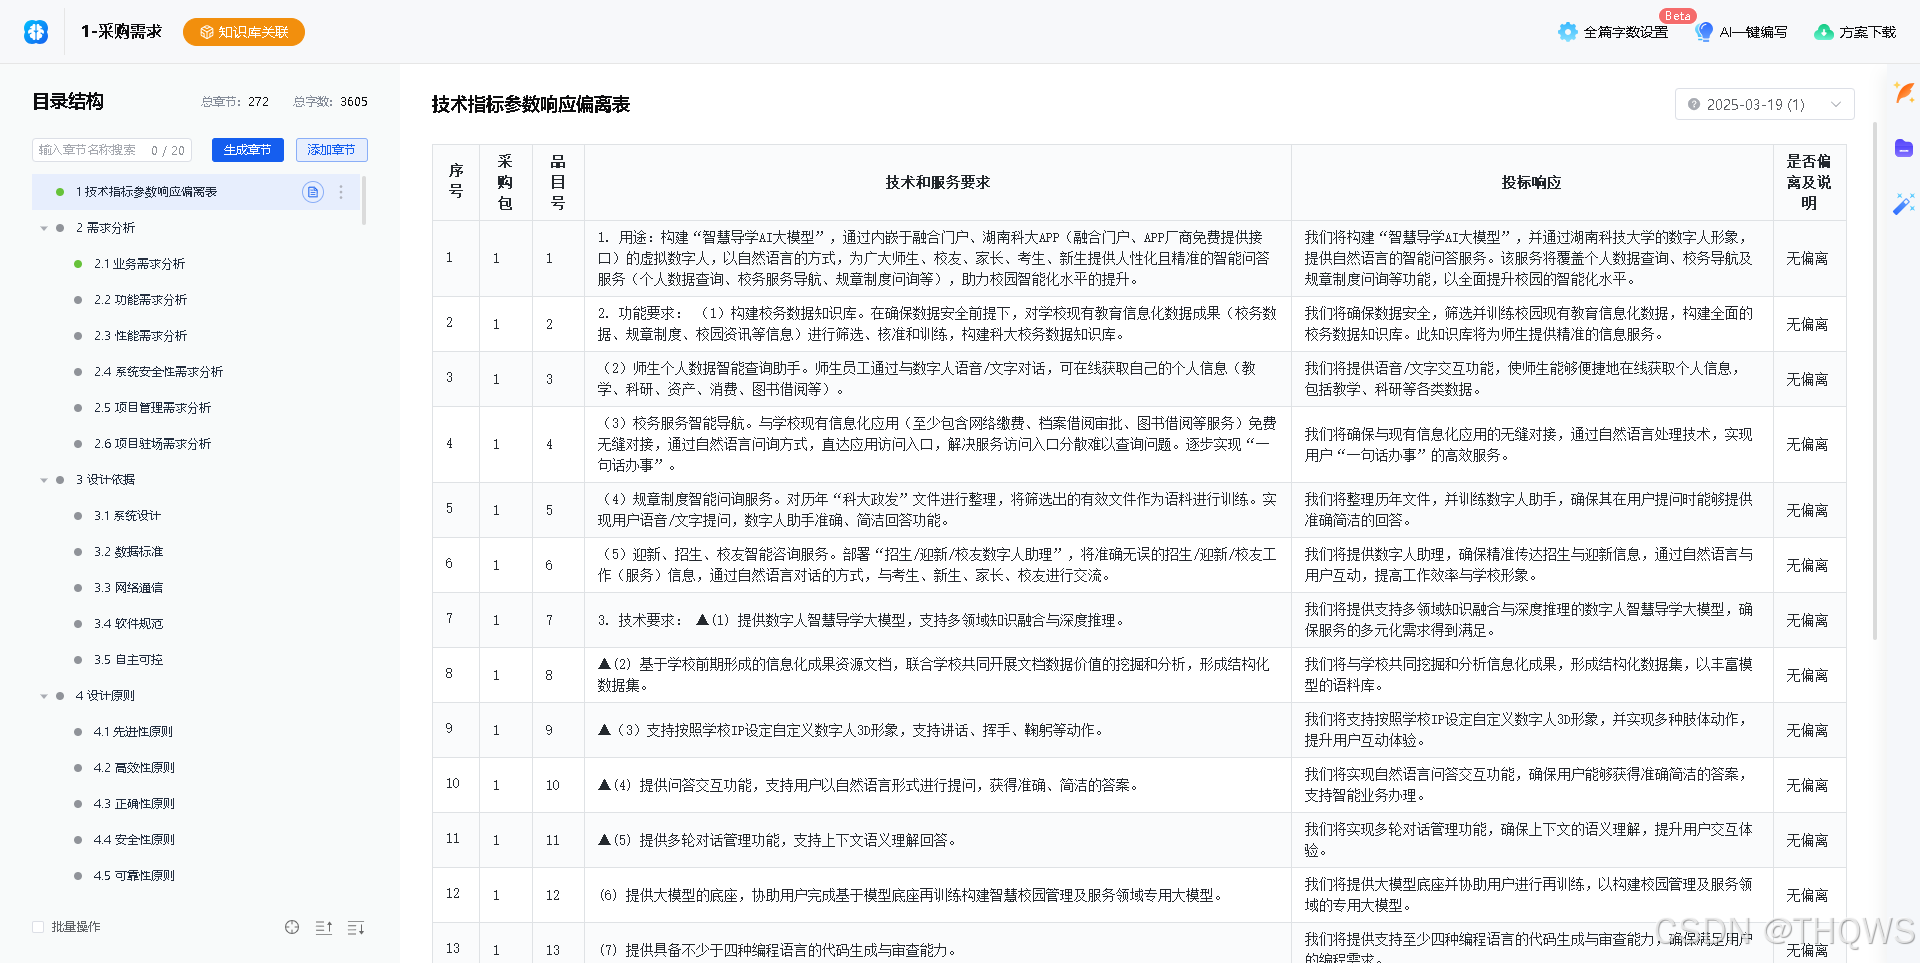Collapse the 2 需求分析 tree node
This screenshot has height=963, width=1920.
(x=44, y=228)
